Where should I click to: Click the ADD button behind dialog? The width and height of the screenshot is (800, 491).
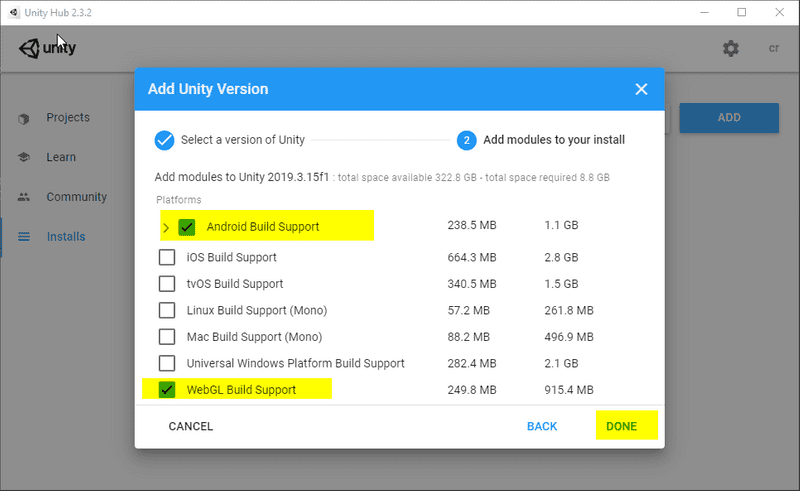pyautogui.click(x=729, y=118)
